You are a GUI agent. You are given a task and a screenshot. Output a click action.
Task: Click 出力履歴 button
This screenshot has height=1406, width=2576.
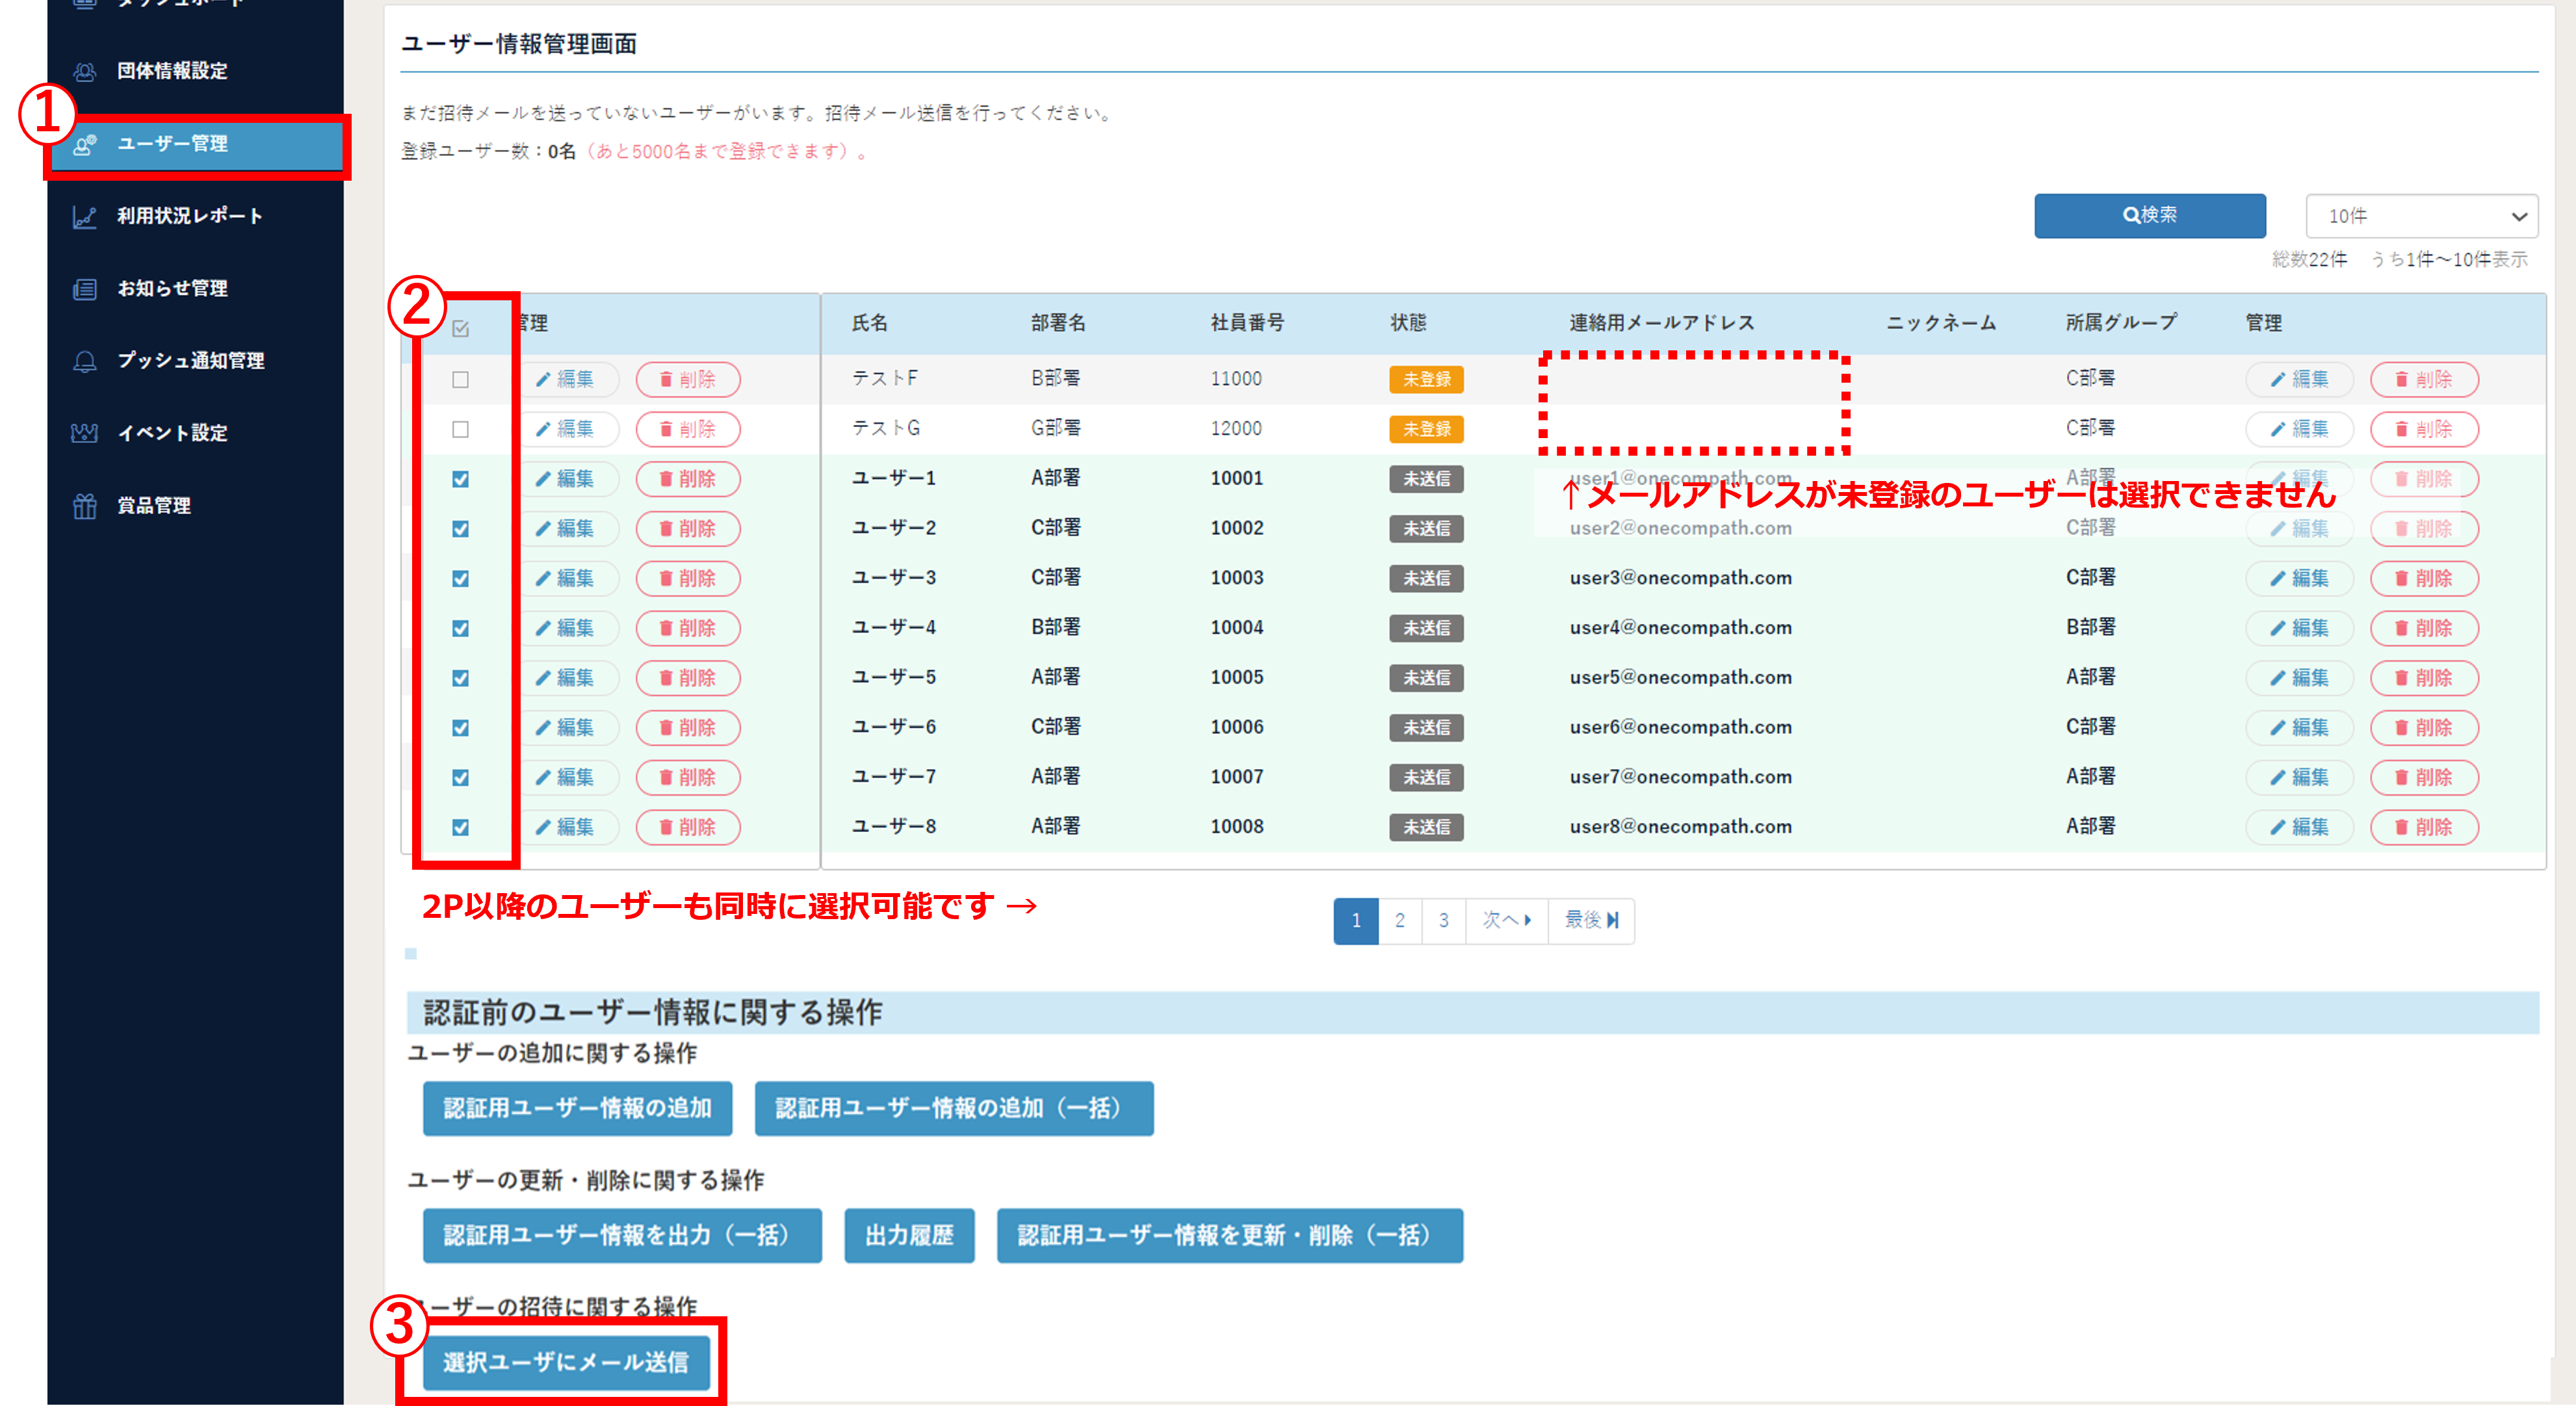click(x=908, y=1235)
